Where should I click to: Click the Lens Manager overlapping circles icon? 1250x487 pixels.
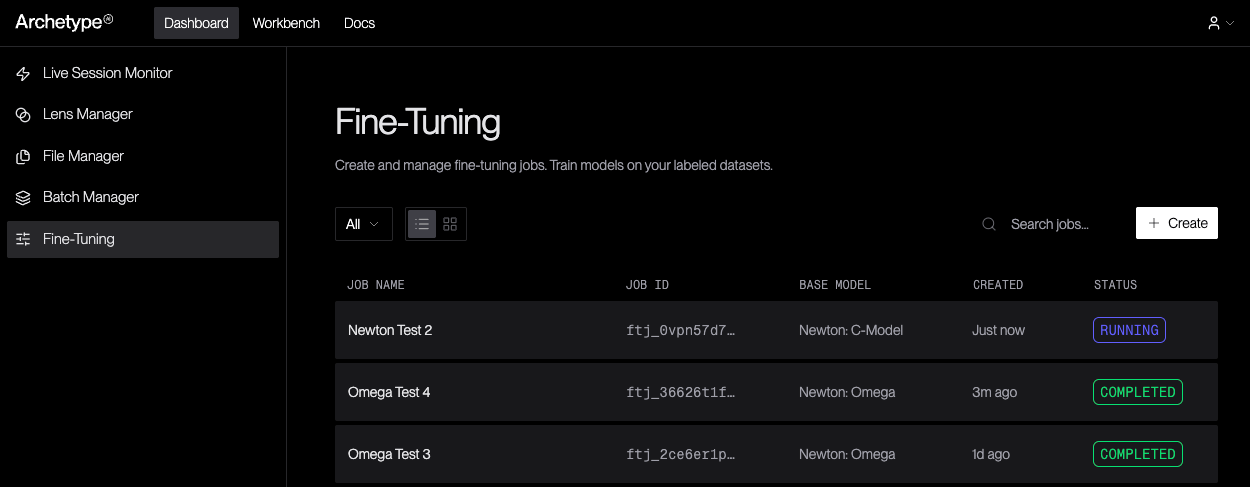coord(24,115)
